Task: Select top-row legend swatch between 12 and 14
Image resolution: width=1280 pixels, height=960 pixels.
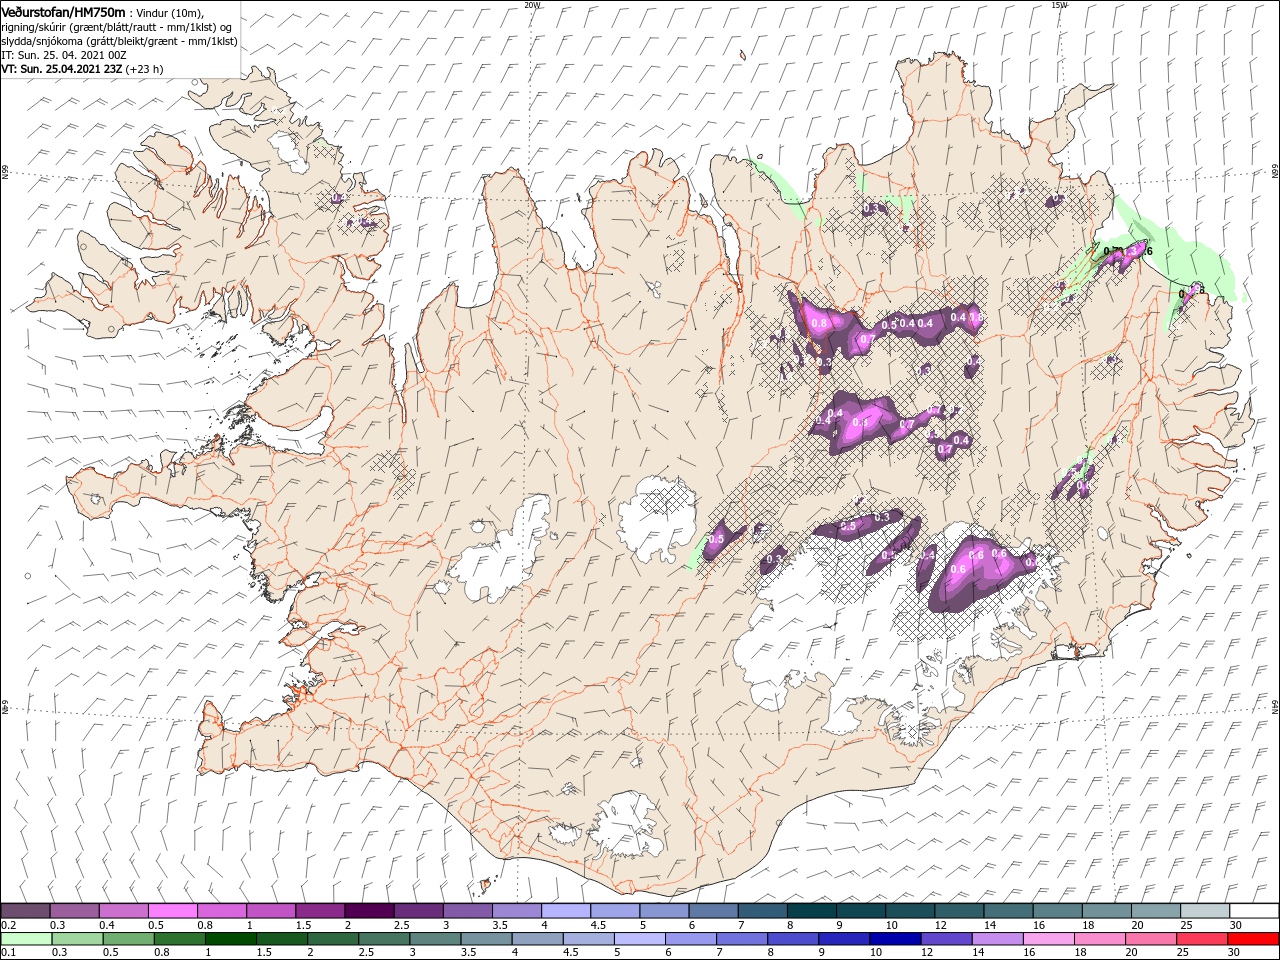Action: [x=959, y=911]
